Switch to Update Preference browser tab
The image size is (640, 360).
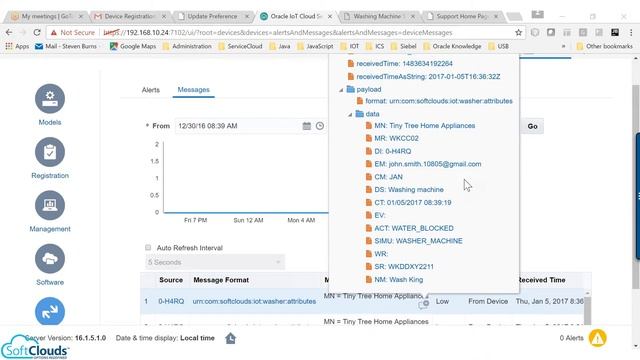[213, 16]
